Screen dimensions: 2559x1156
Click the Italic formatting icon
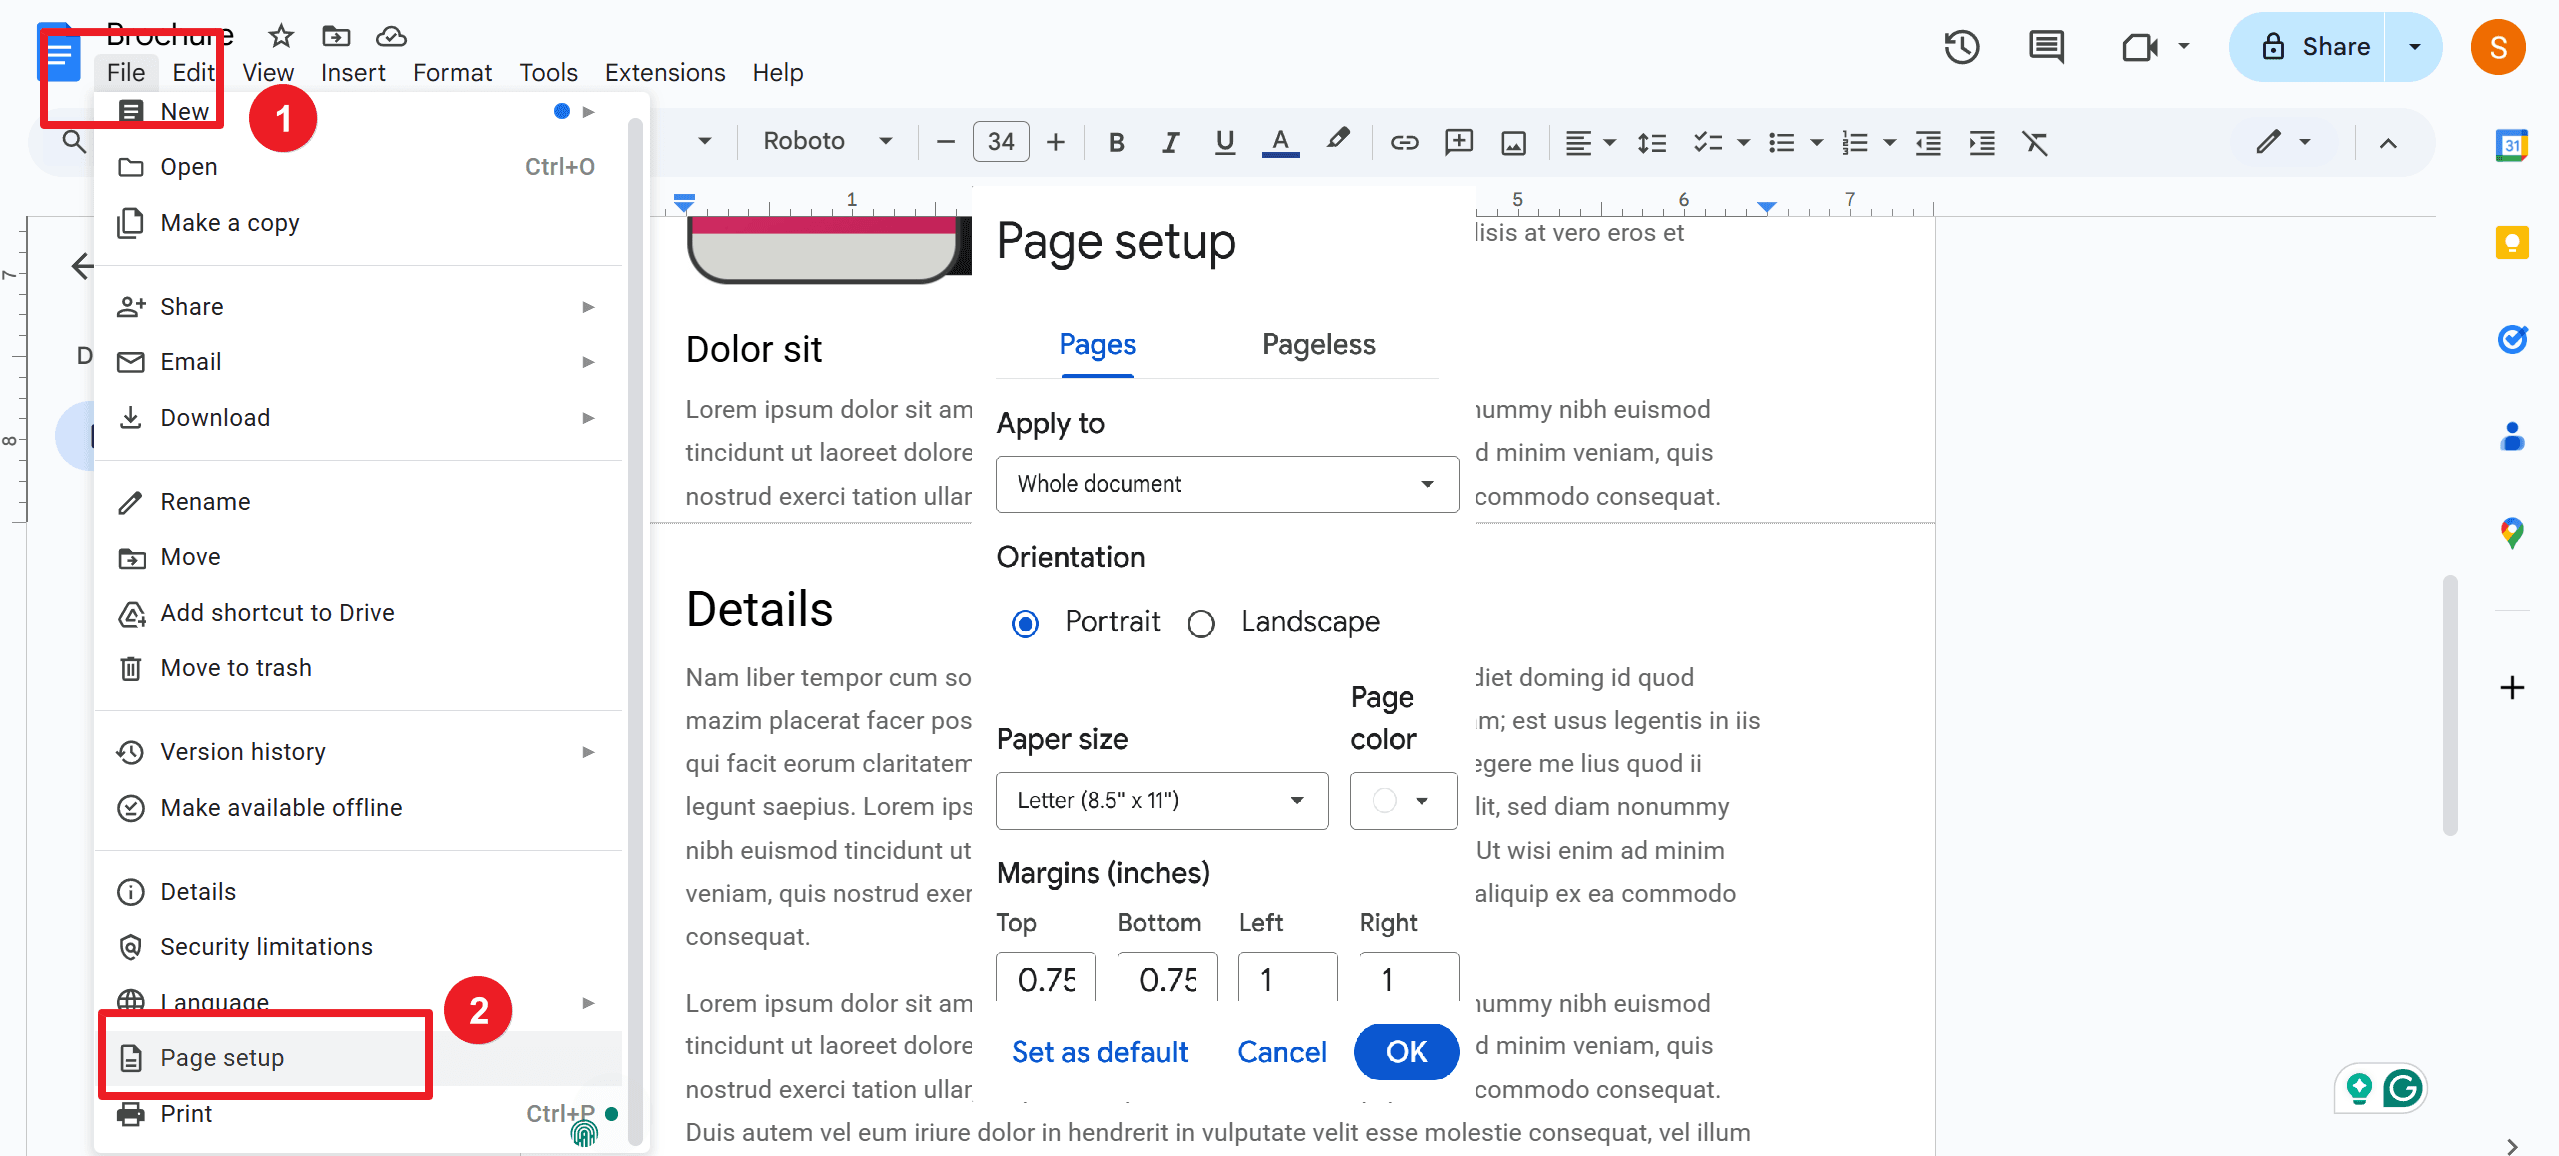click(x=1170, y=144)
